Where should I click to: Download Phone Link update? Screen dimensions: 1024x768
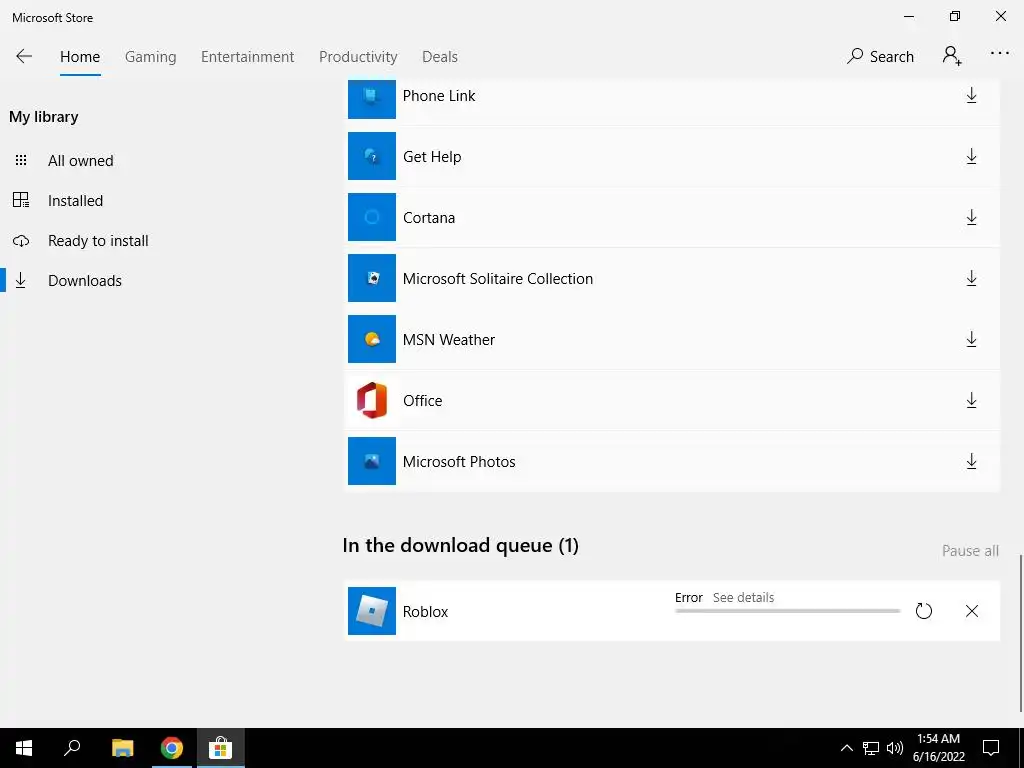(971, 95)
